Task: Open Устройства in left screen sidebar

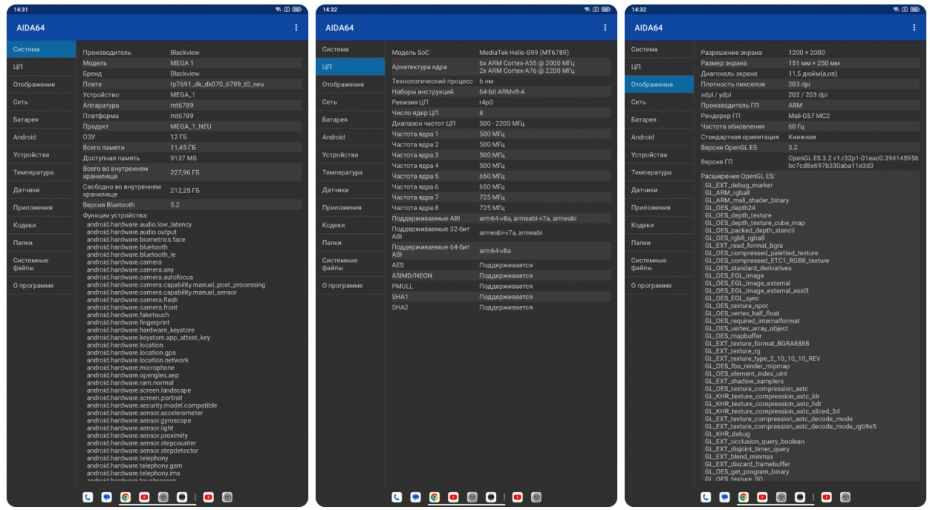Action: coord(42,155)
